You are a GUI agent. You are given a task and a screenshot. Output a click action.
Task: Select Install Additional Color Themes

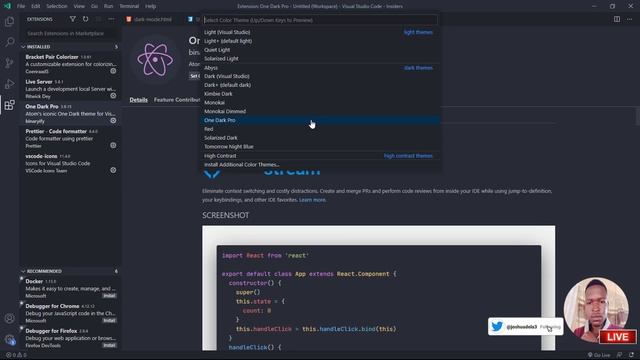[320, 165]
